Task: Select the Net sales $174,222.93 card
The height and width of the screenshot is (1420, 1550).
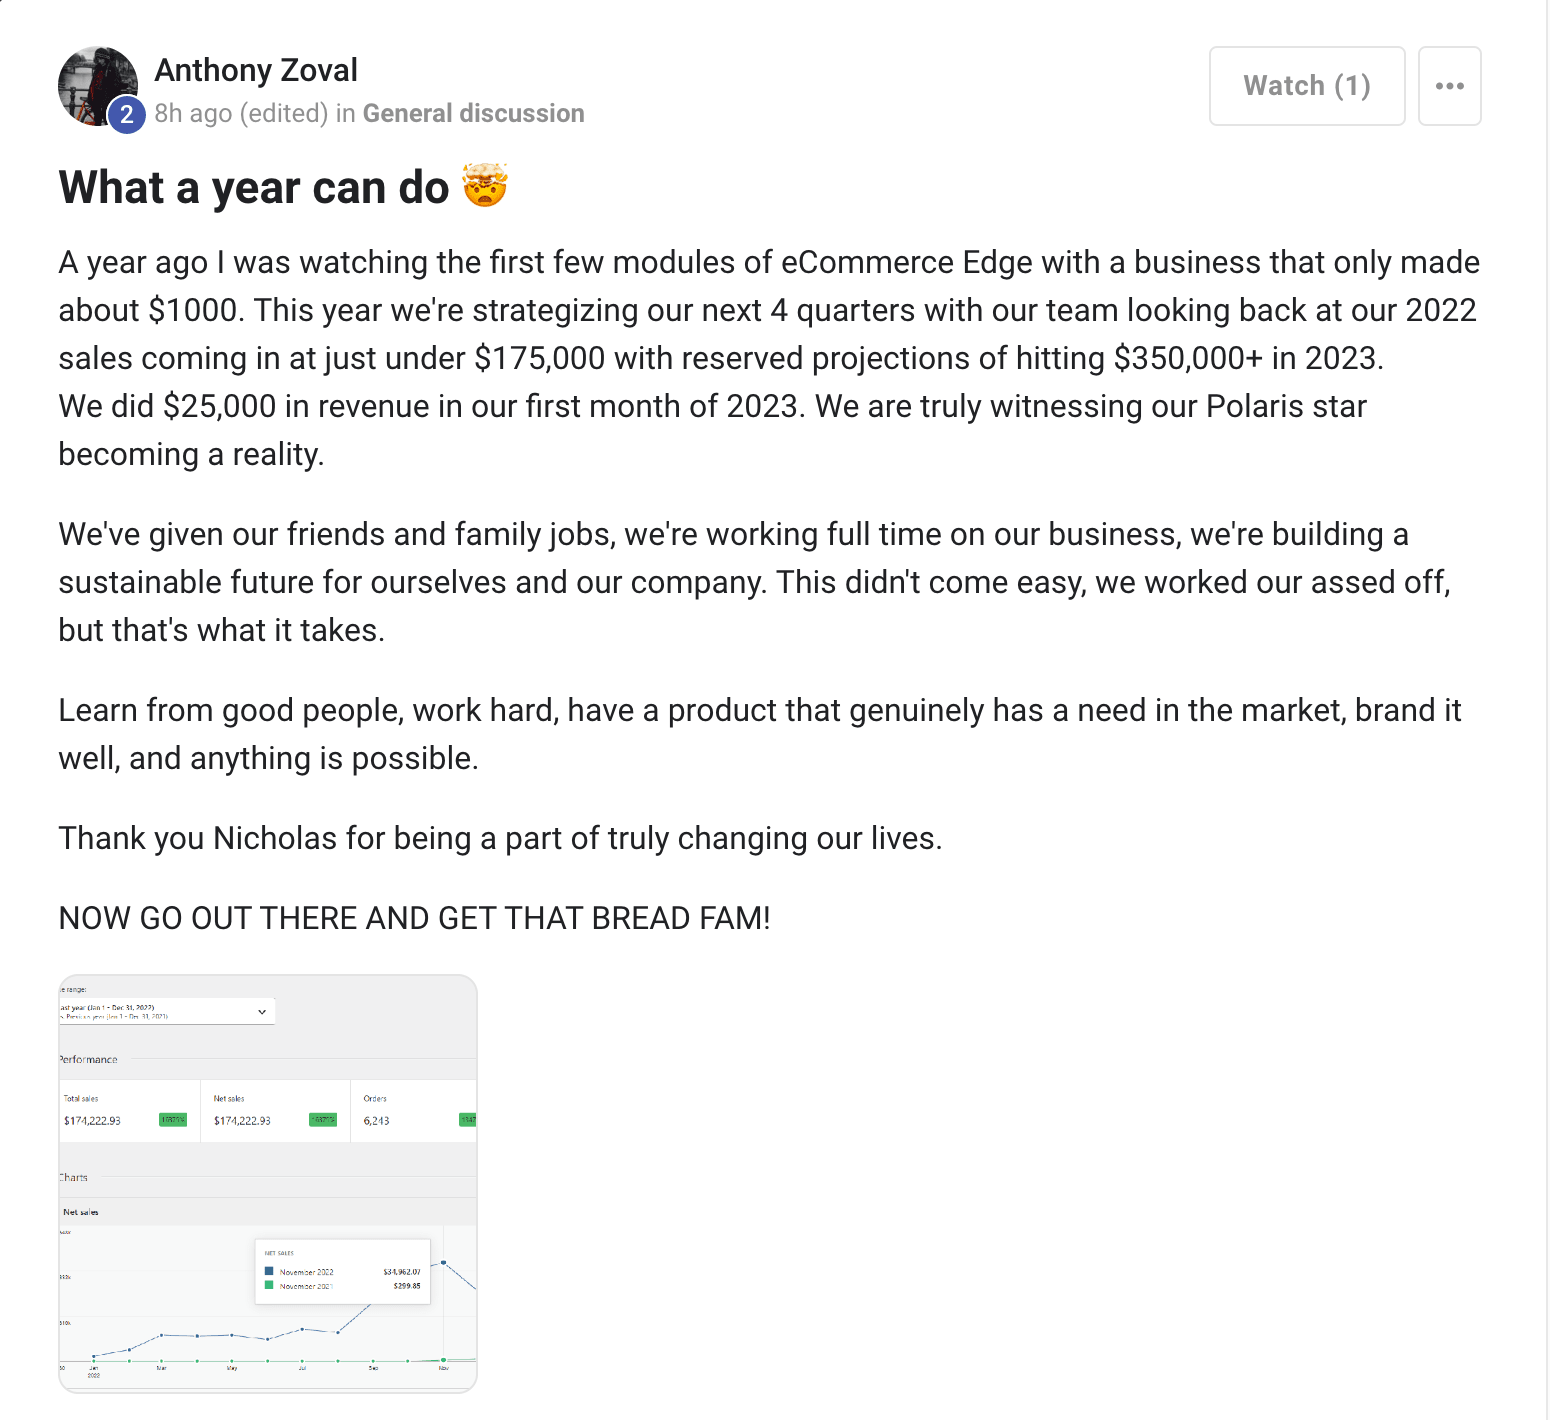Action: (x=275, y=1110)
